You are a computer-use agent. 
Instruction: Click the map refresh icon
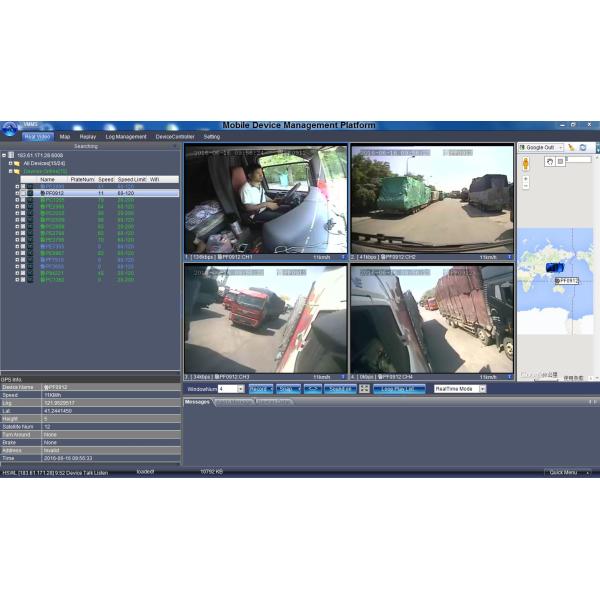coord(583,147)
